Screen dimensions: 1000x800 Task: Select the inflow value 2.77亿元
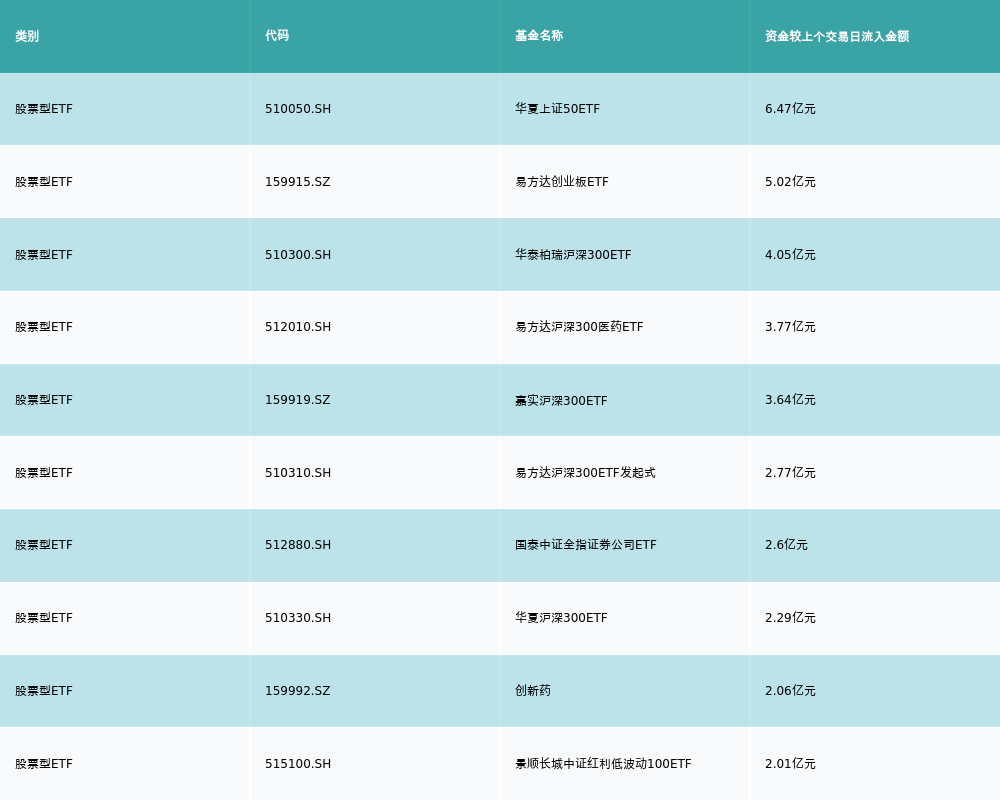pos(790,473)
